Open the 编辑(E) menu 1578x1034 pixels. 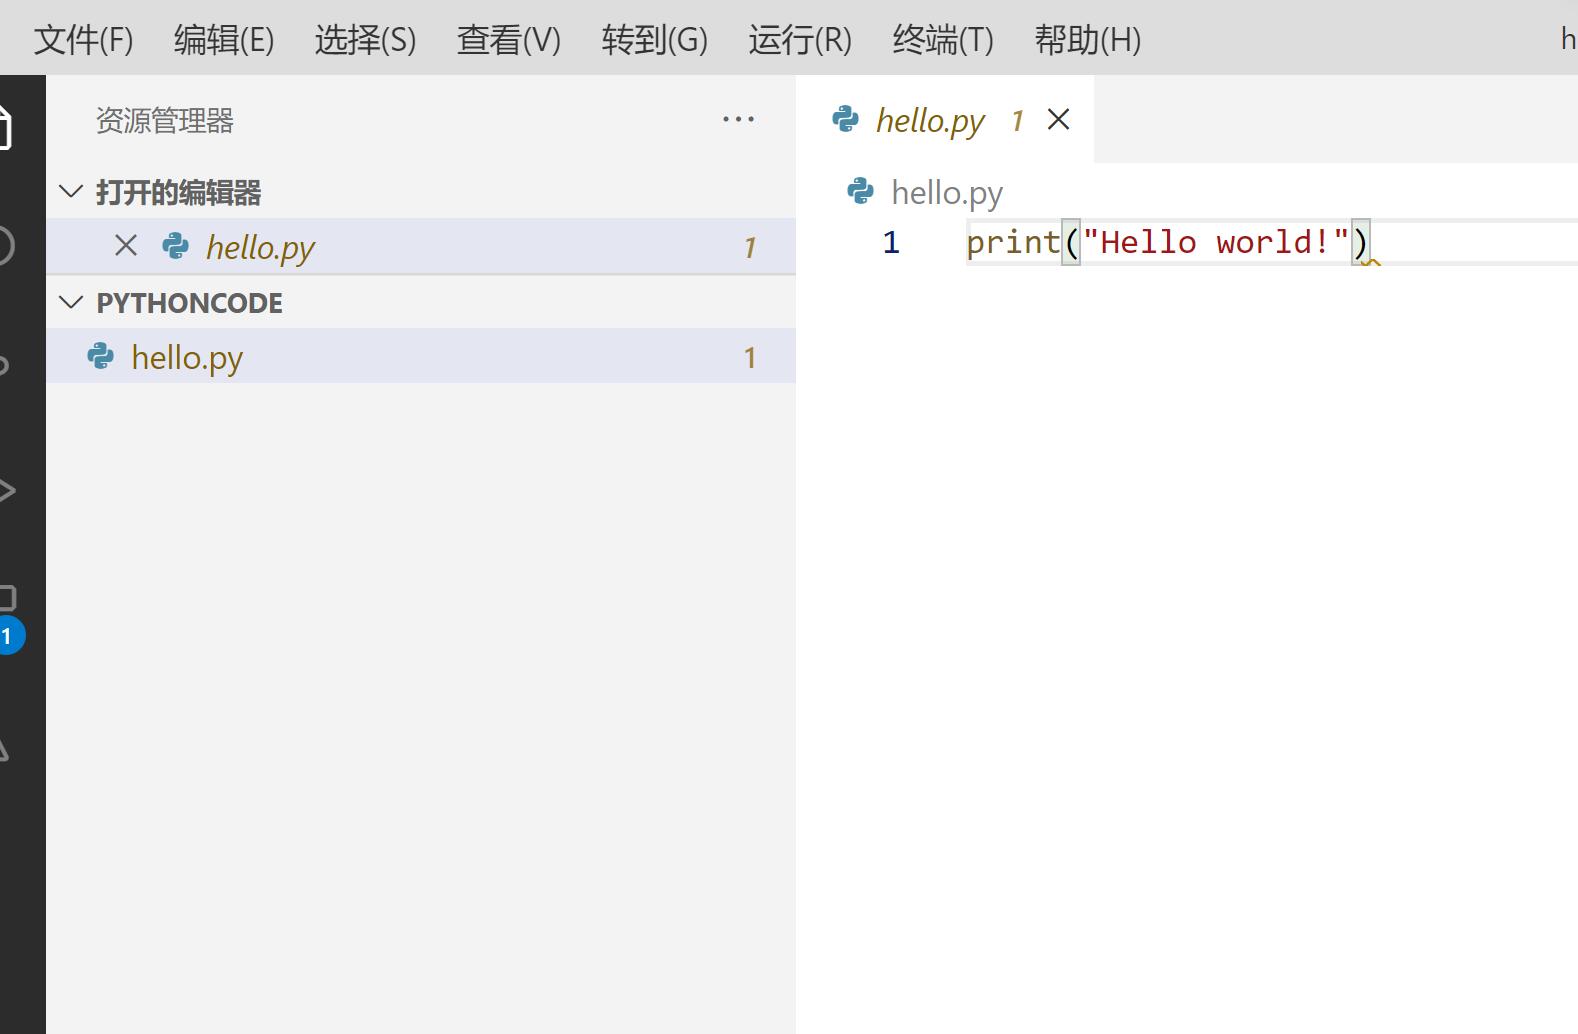pos(224,40)
